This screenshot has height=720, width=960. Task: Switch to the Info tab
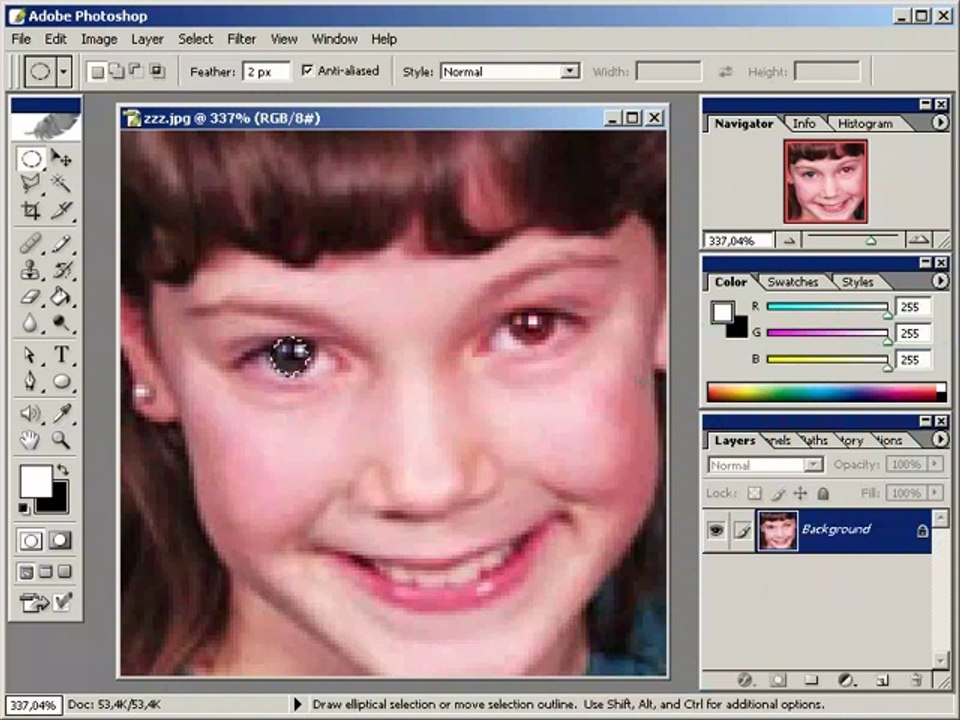[803, 124]
